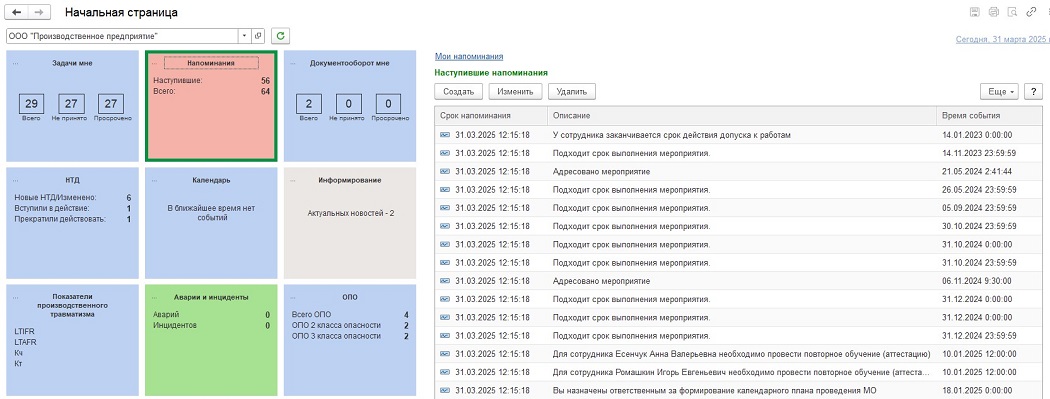Print the page using the printer icon
The width and height of the screenshot is (1050, 399).
pyautogui.click(x=994, y=11)
